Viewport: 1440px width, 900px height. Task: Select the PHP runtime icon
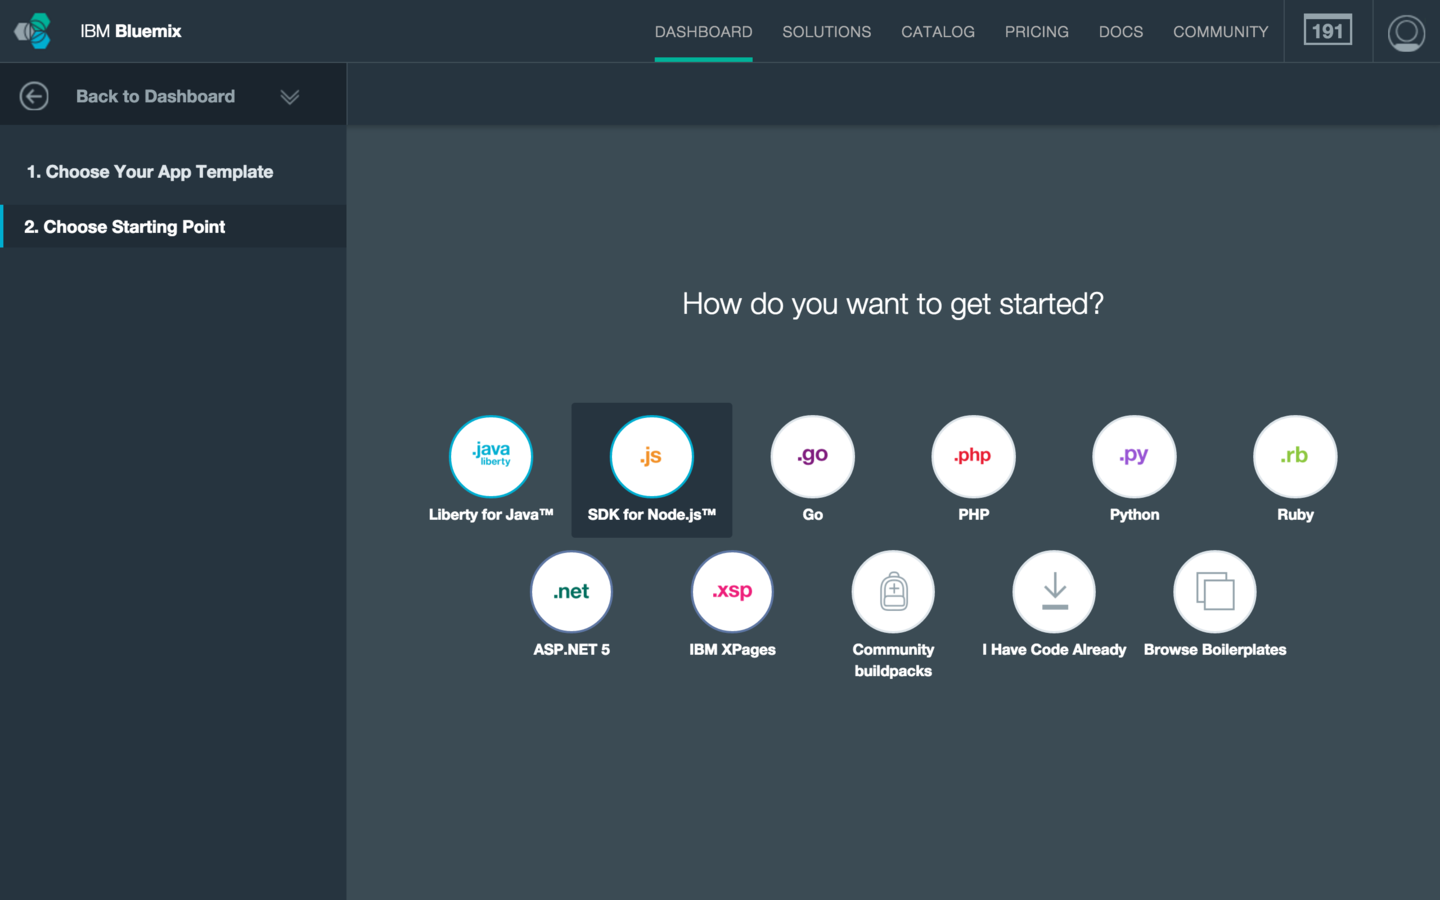[x=974, y=456]
